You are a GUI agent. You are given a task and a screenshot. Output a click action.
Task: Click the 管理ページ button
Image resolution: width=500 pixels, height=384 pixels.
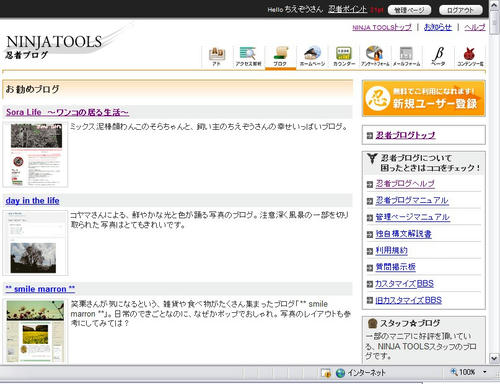pyautogui.click(x=409, y=10)
